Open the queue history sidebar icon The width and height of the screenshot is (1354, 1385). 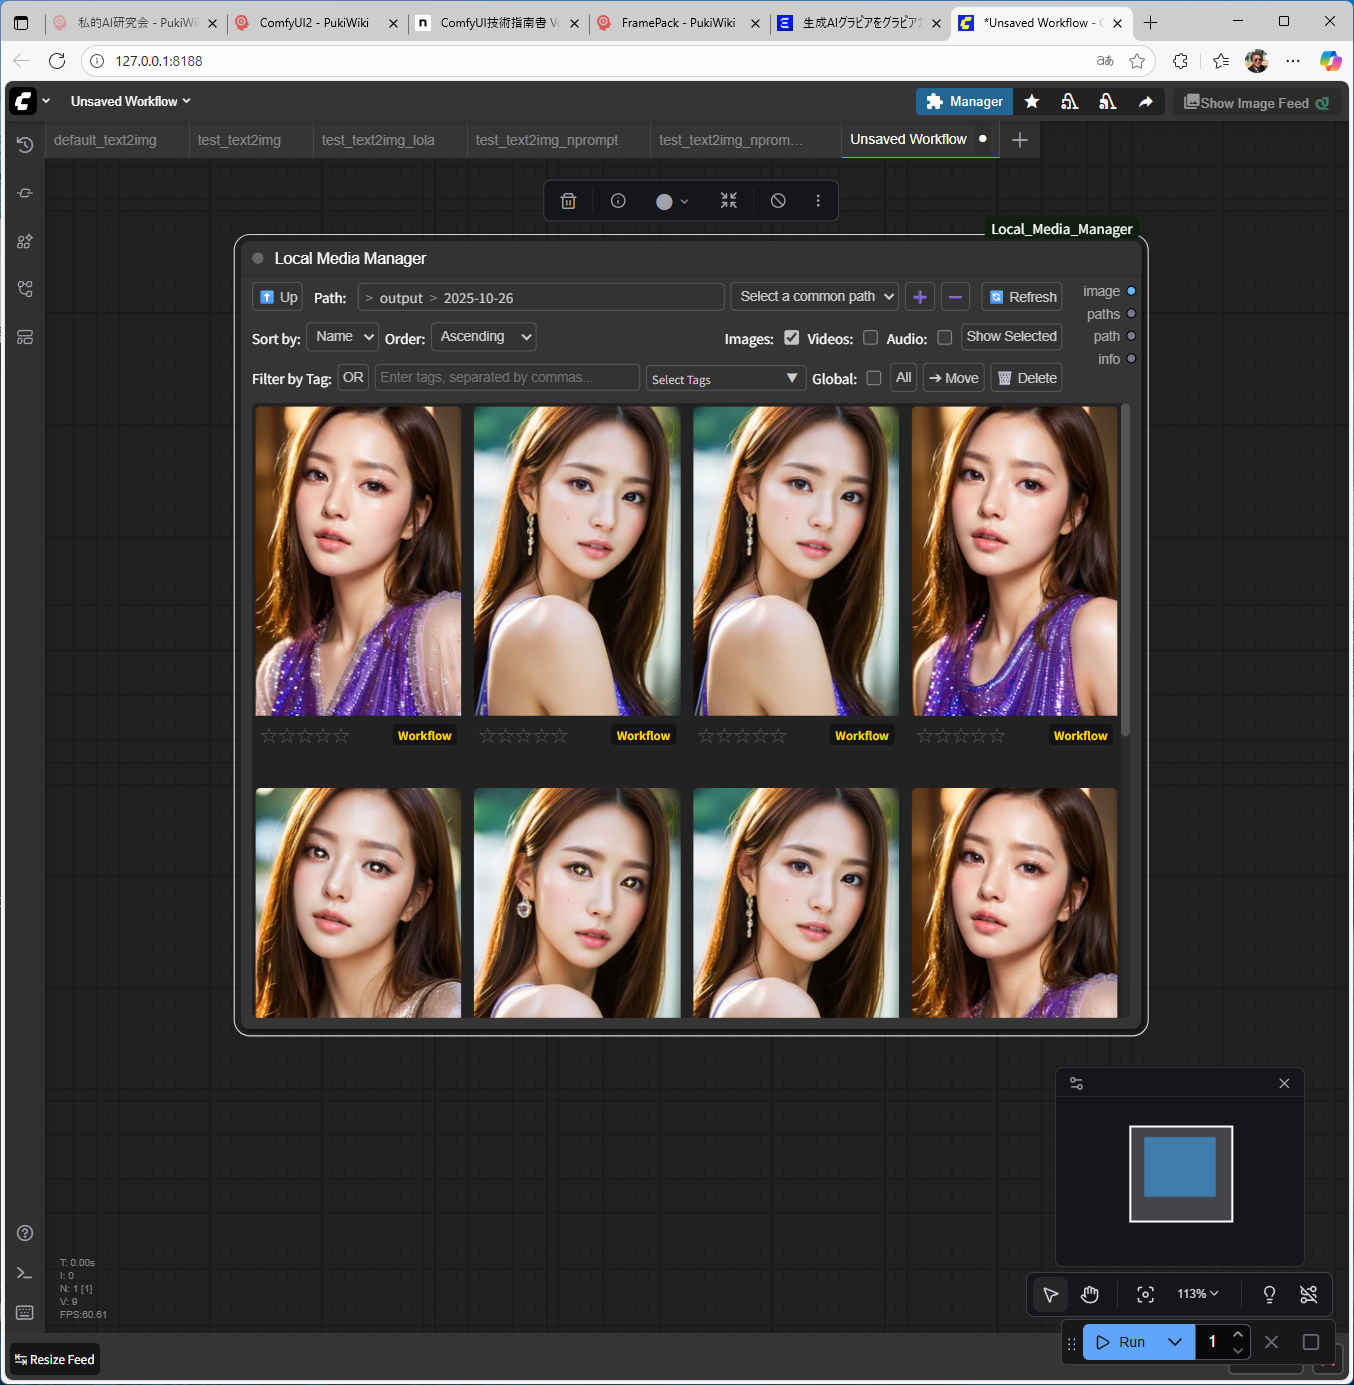[x=25, y=145]
